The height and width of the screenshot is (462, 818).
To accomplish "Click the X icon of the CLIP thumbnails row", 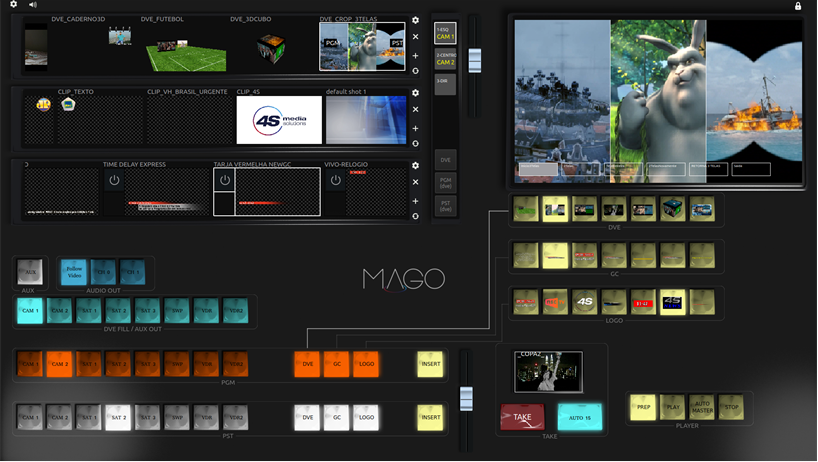I will (415, 110).
